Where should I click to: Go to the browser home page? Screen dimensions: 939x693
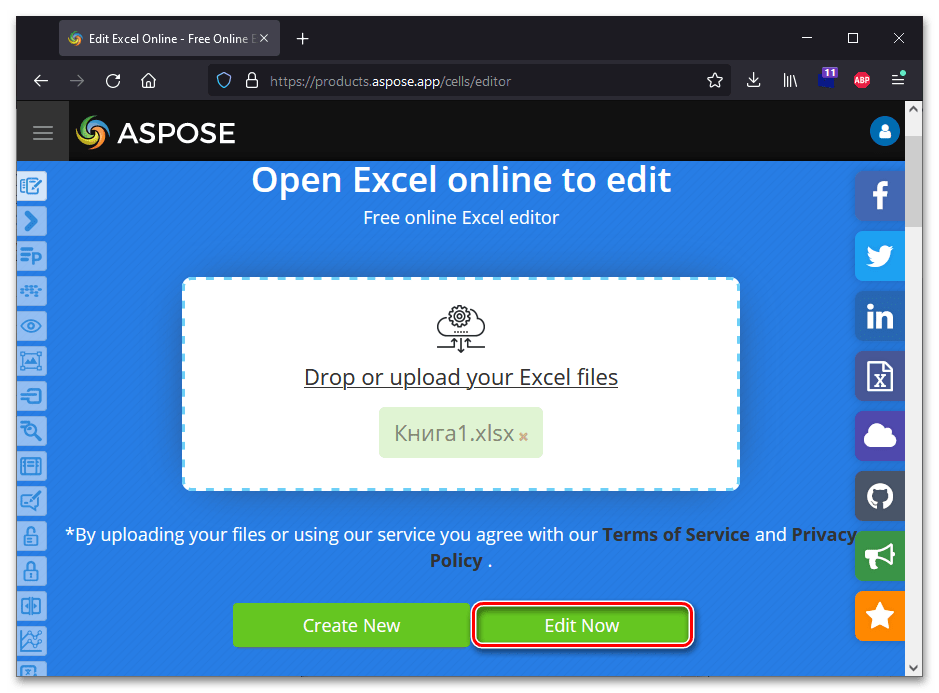[149, 81]
